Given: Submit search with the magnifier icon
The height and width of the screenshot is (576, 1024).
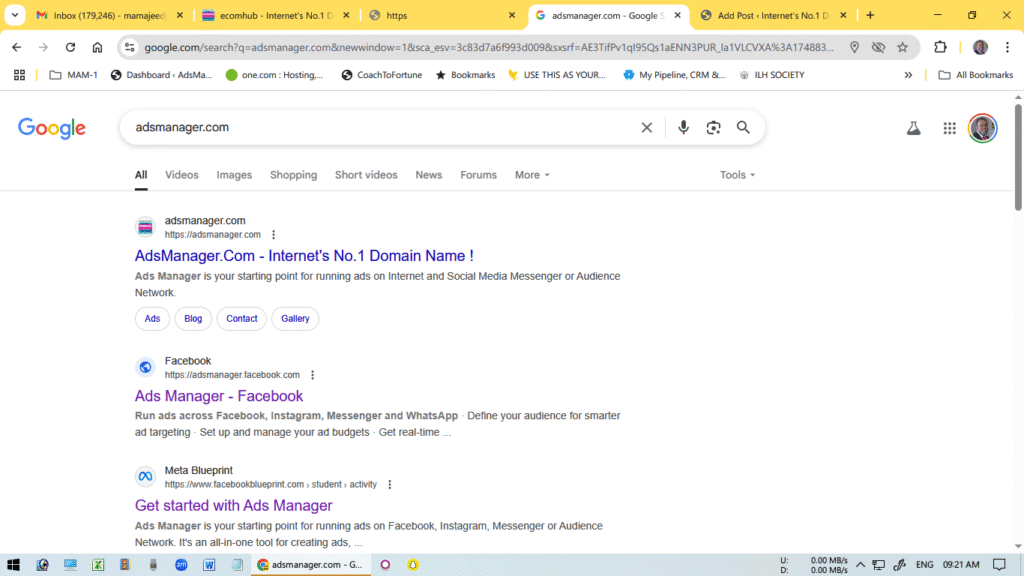Looking at the screenshot, I should [x=743, y=127].
